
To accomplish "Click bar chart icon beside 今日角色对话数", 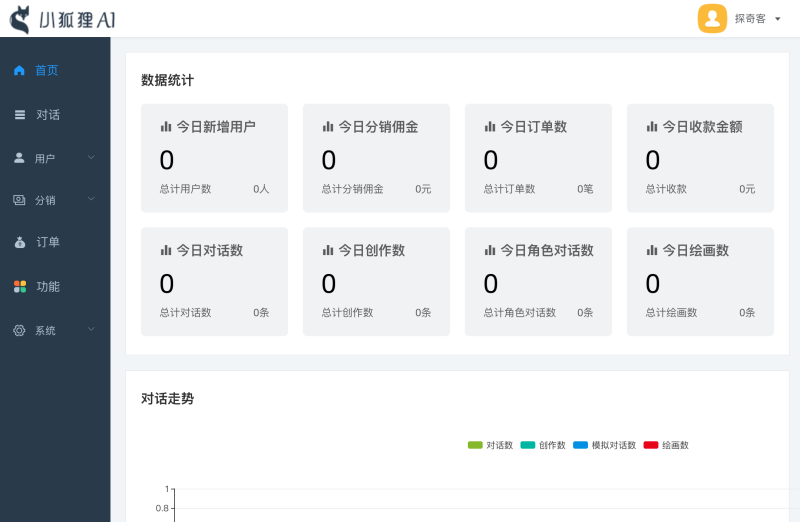I will (x=490, y=250).
